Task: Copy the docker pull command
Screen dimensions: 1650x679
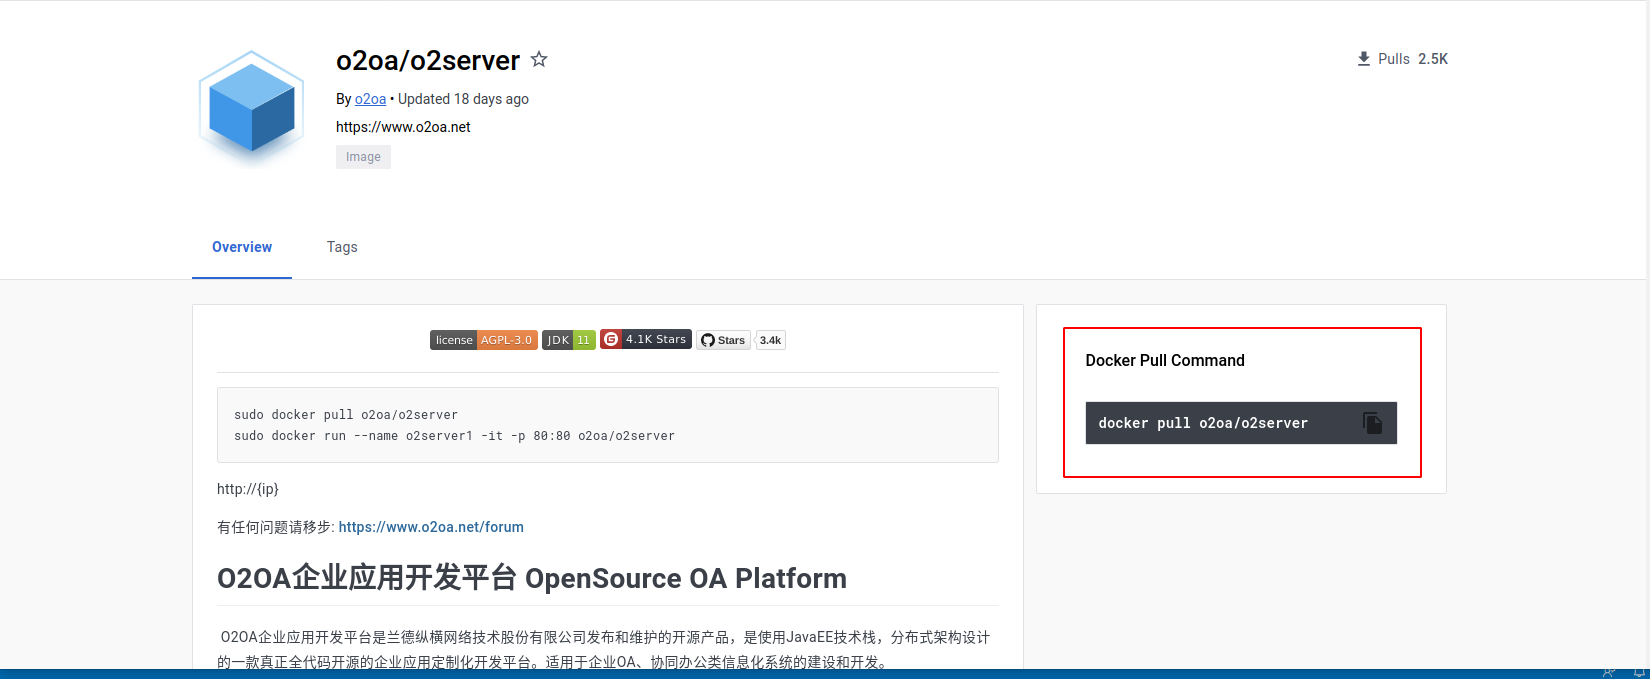Action: click(x=1373, y=423)
